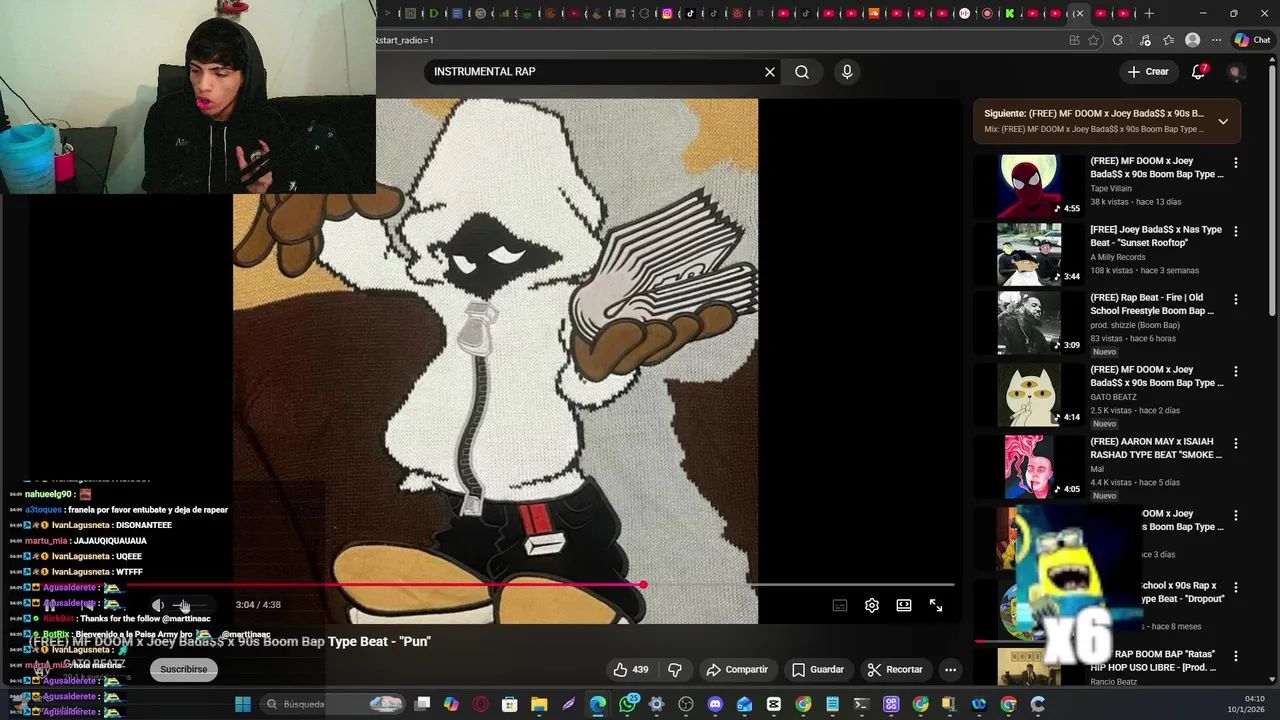Click the progress bar scrubber handle

(643, 585)
